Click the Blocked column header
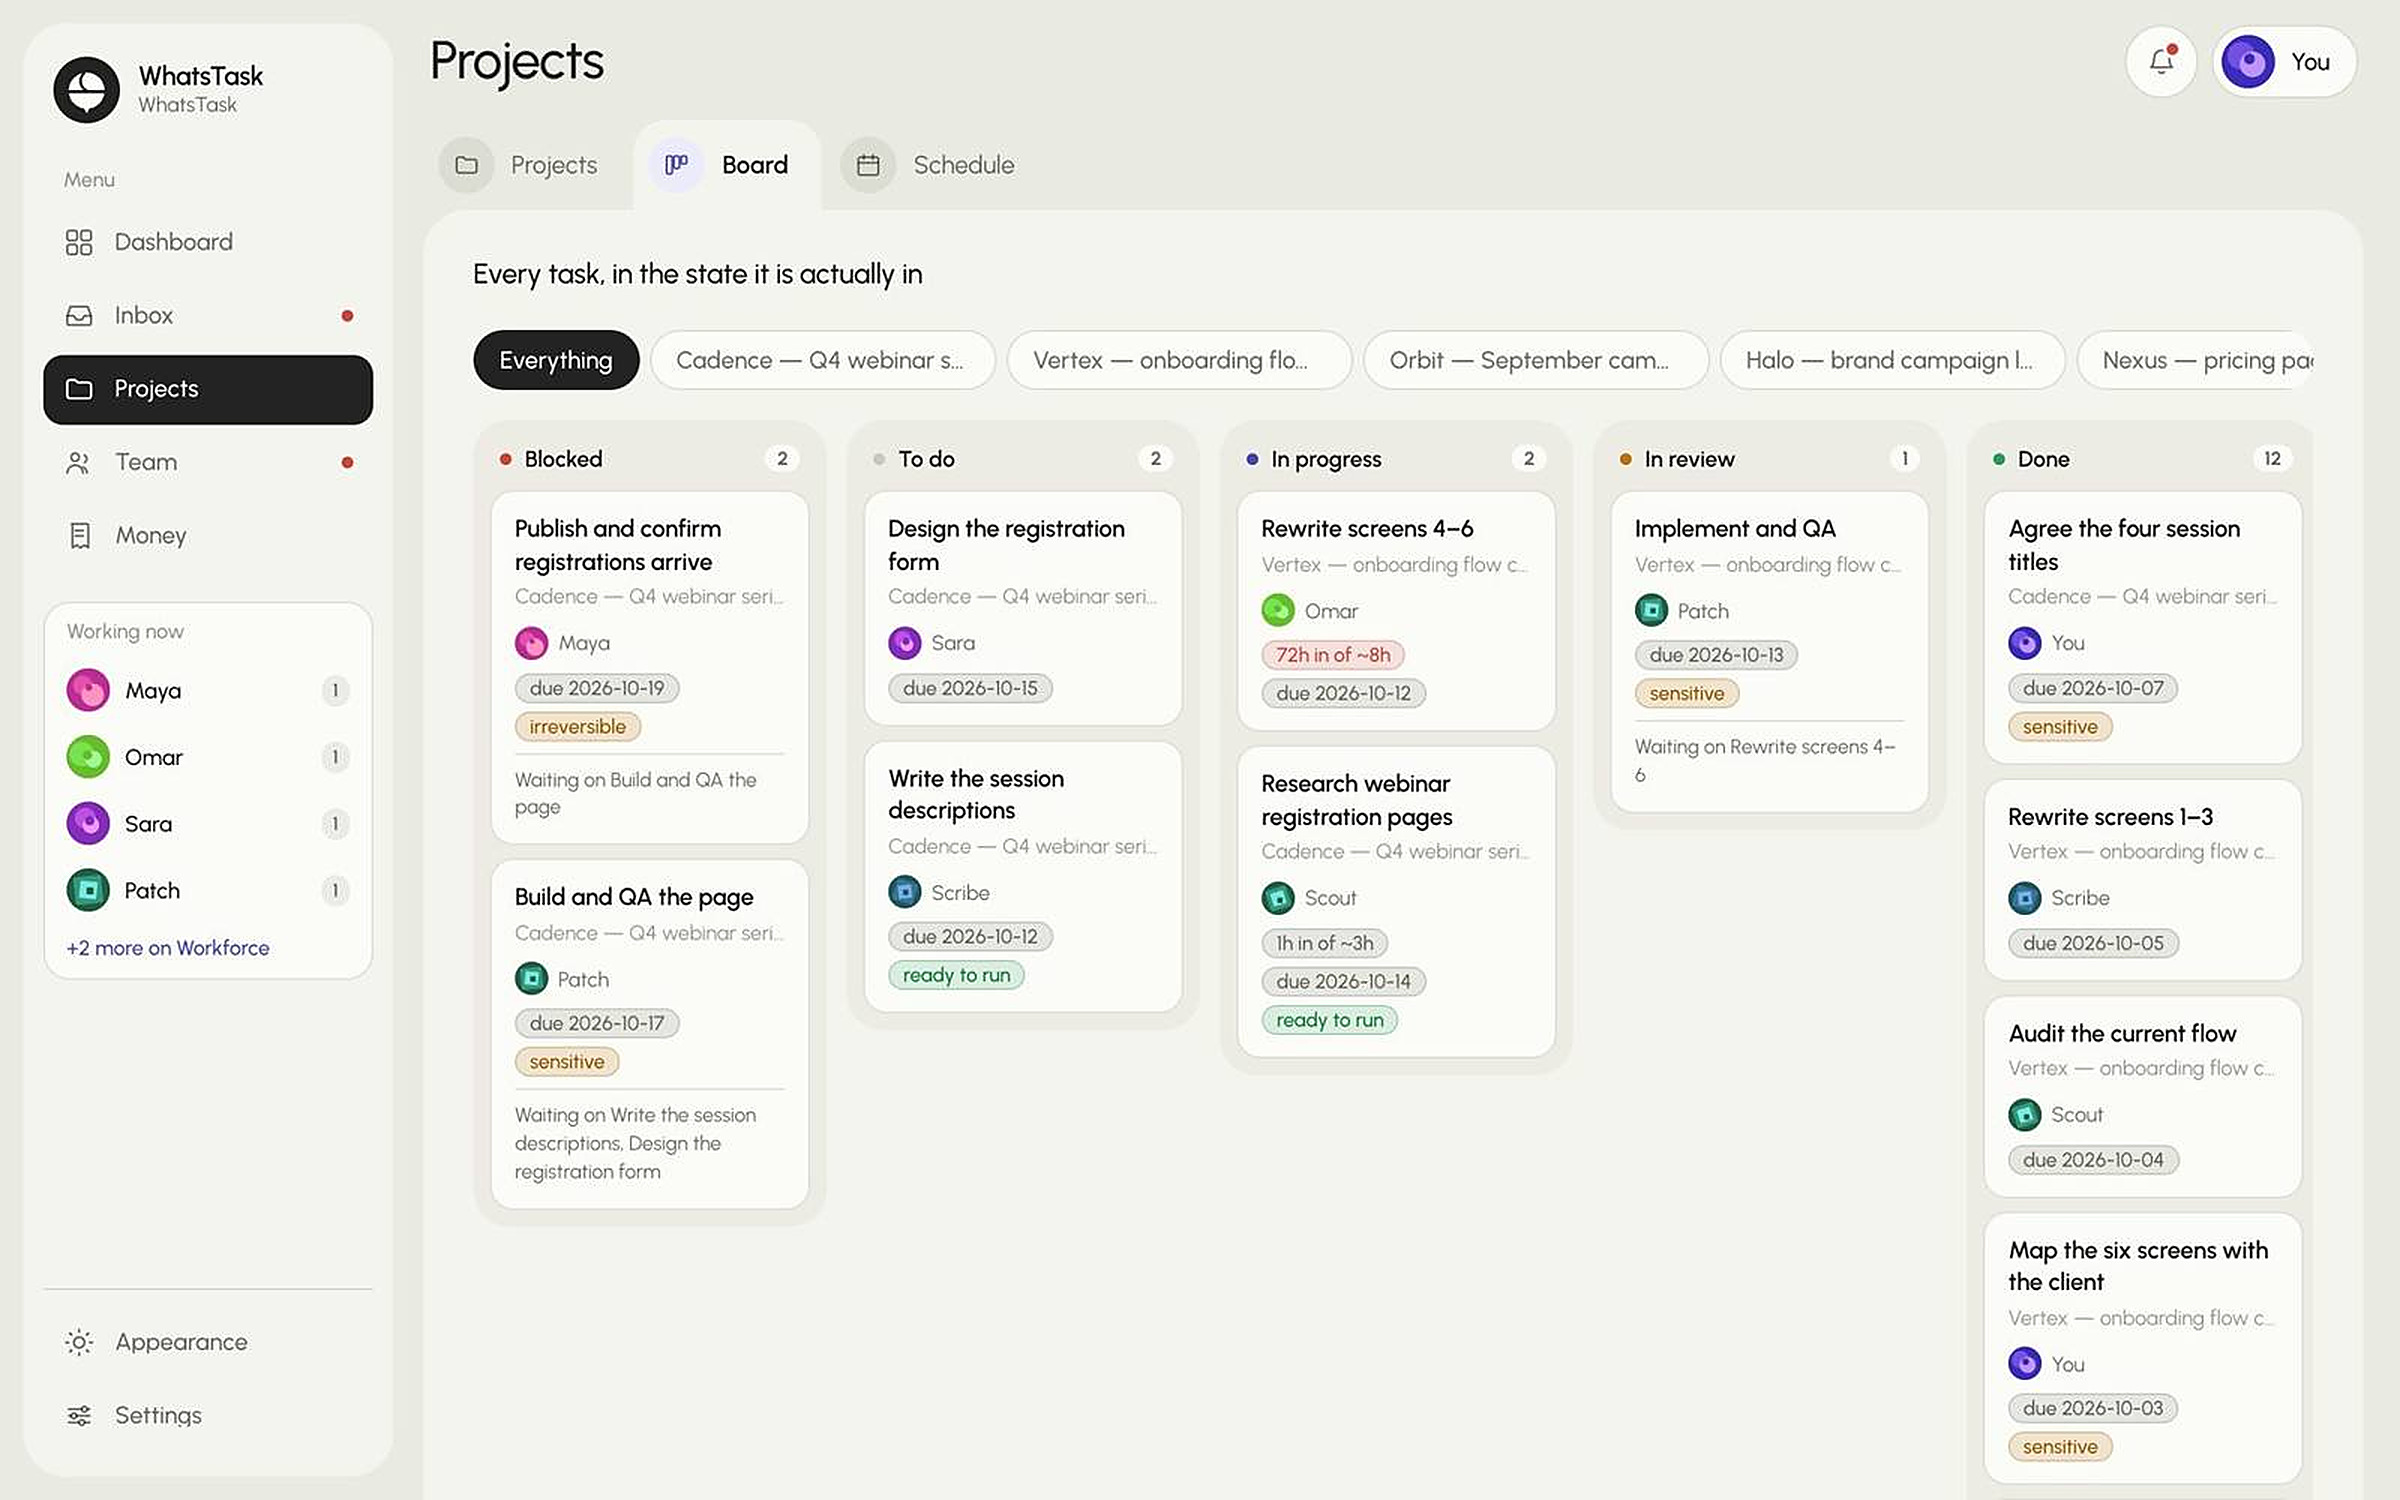This screenshot has height=1500, width=2400. (x=650, y=458)
